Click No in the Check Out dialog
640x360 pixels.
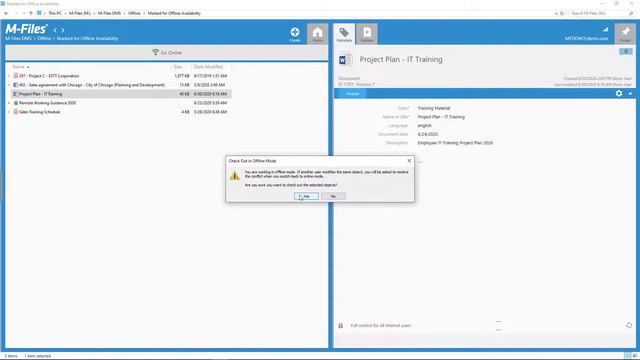(333, 196)
